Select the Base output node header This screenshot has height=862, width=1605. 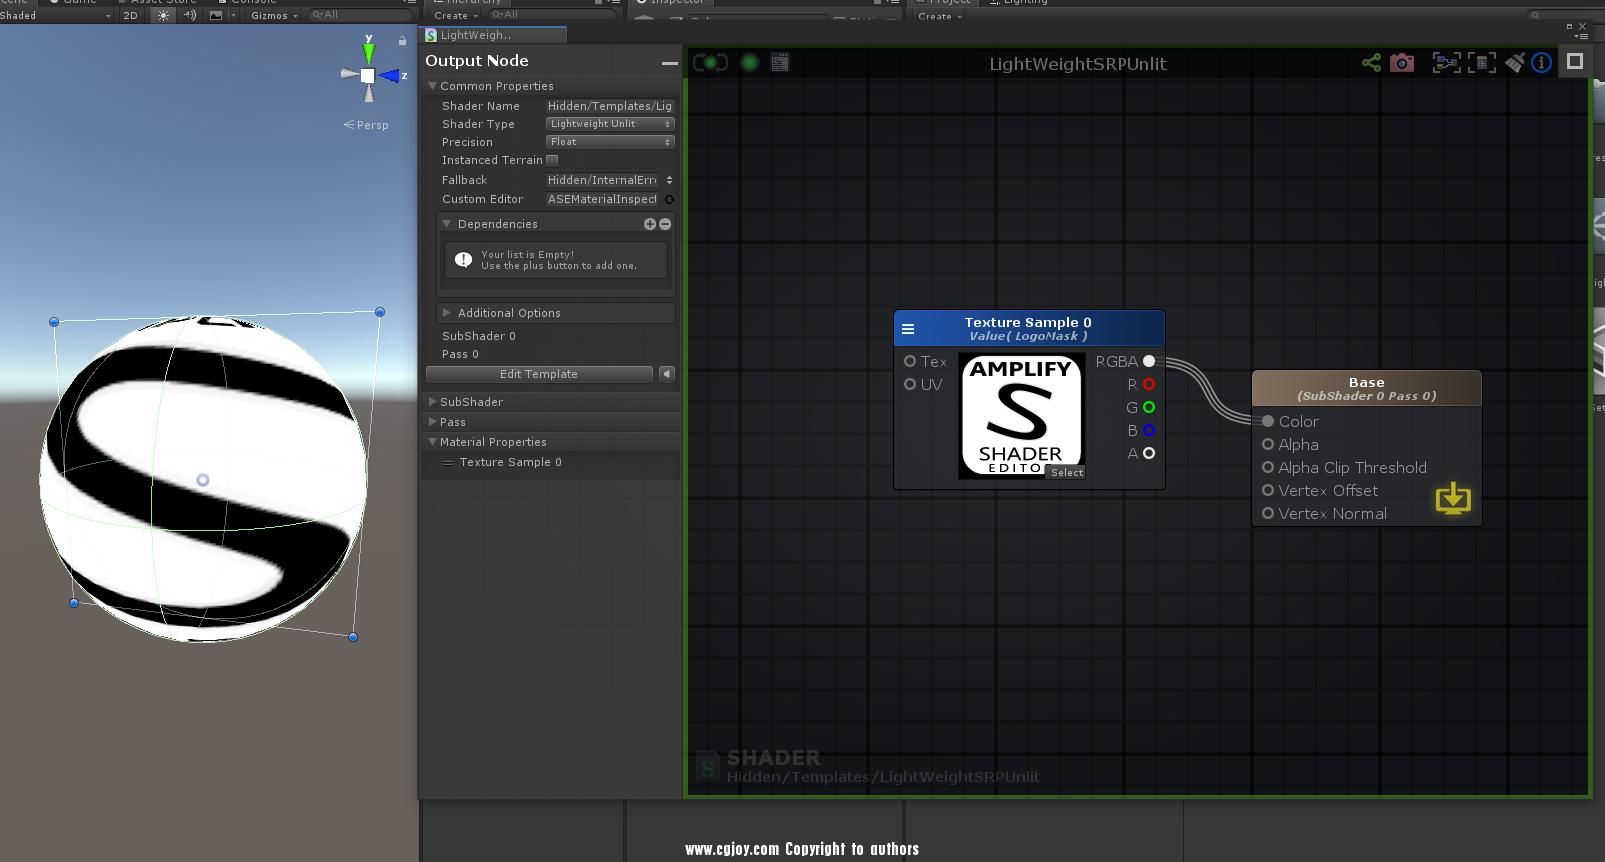click(x=1366, y=388)
